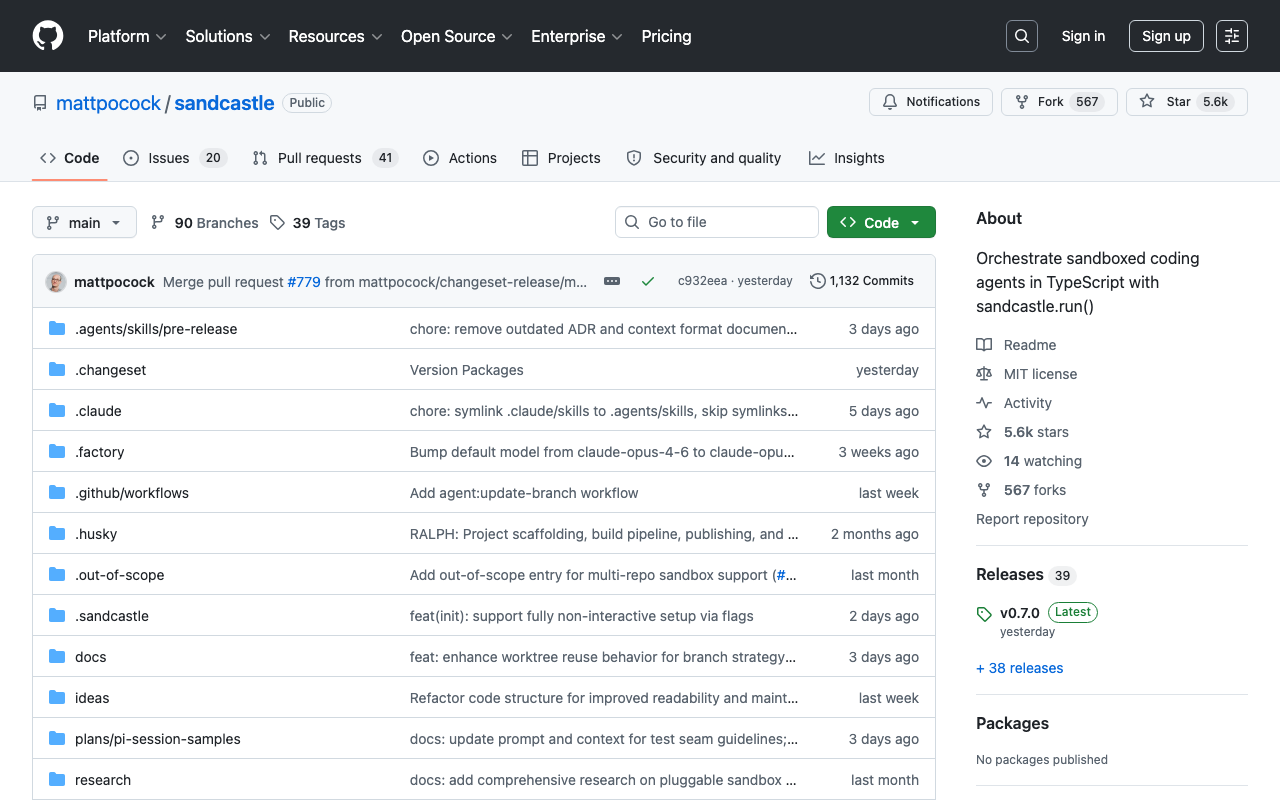The width and height of the screenshot is (1280, 800).
Task: Open appearance settings icon next to Sign up
Action: [1232, 36]
